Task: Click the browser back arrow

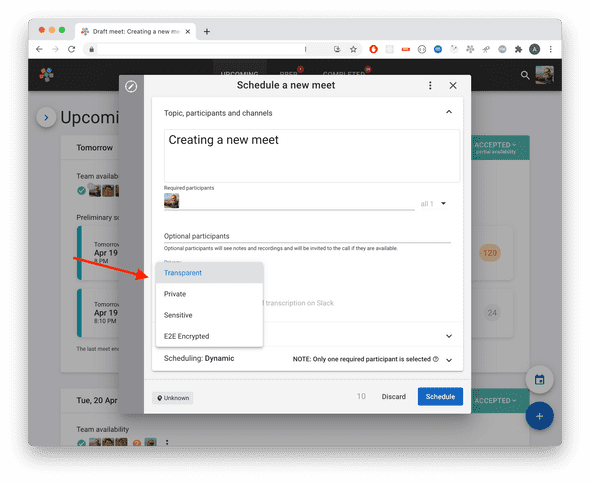Action: coord(39,49)
